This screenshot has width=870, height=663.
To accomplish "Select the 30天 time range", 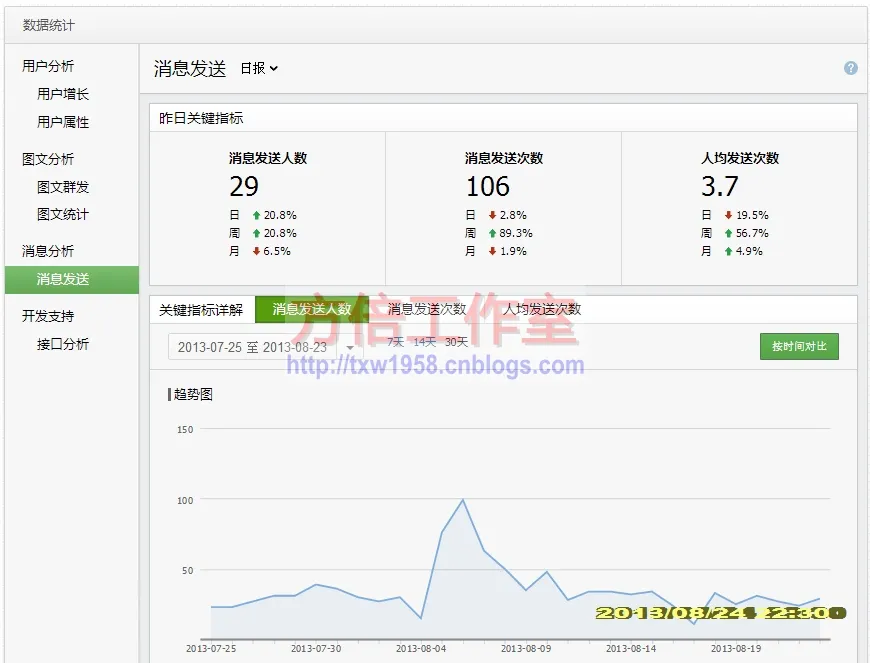I will tap(455, 342).
